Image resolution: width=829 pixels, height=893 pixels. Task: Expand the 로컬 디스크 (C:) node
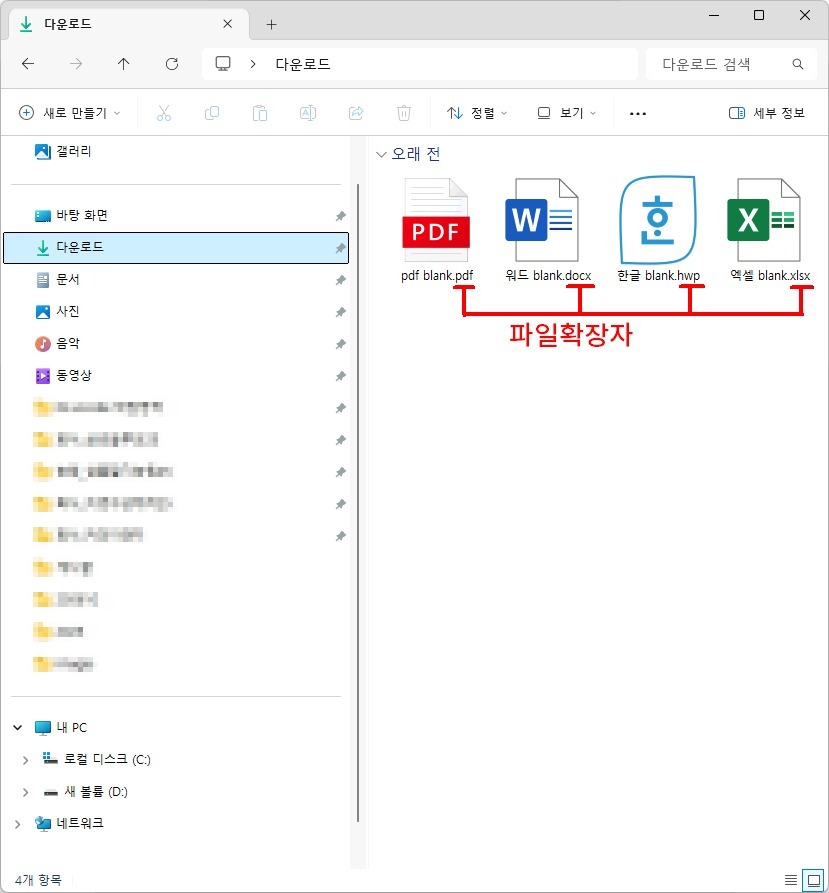pos(25,760)
